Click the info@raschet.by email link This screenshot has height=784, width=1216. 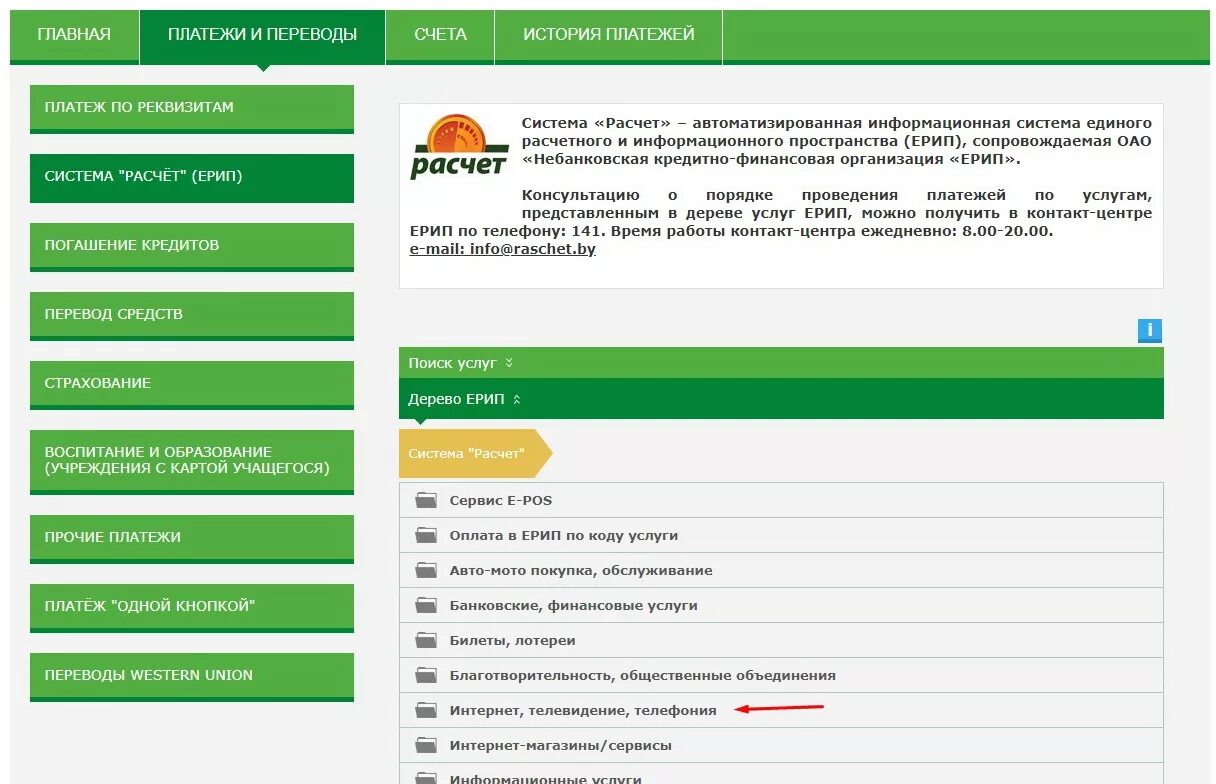coord(503,250)
